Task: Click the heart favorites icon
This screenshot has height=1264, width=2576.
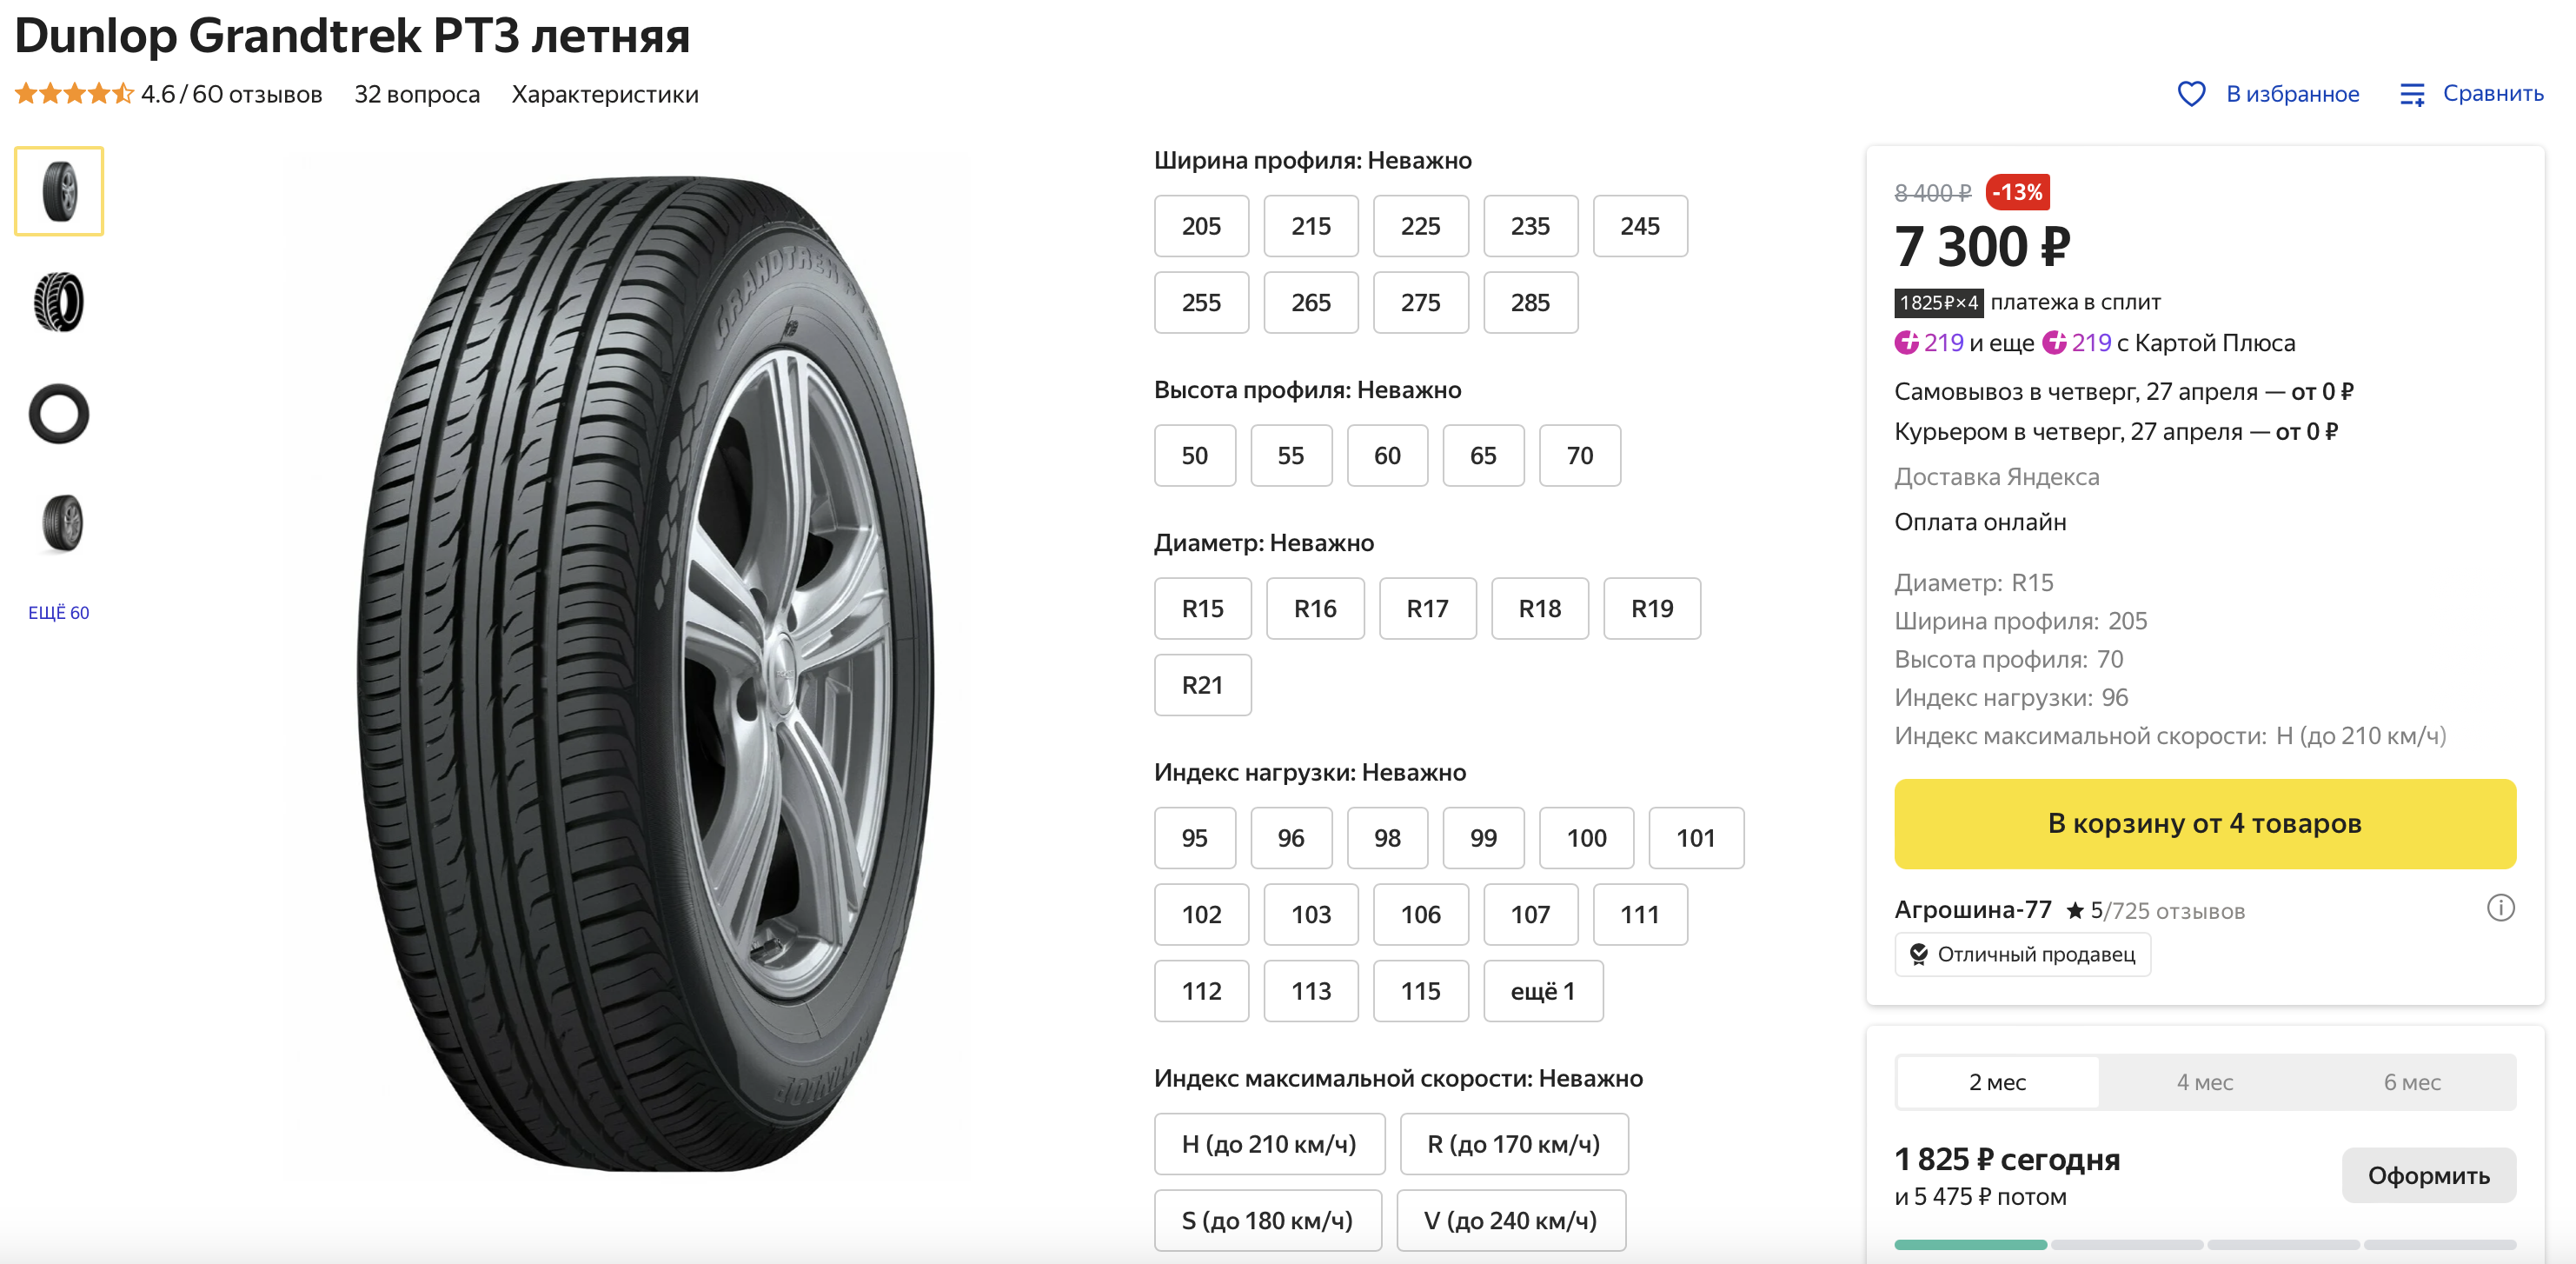Action: point(2191,94)
